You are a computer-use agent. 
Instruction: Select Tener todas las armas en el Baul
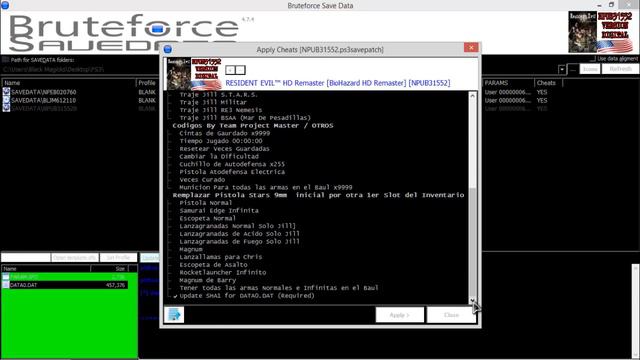pyautogui.click(x=279, y=288)
